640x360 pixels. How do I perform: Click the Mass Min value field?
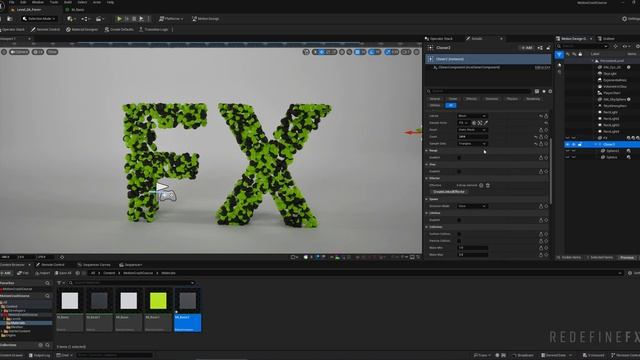473,248
